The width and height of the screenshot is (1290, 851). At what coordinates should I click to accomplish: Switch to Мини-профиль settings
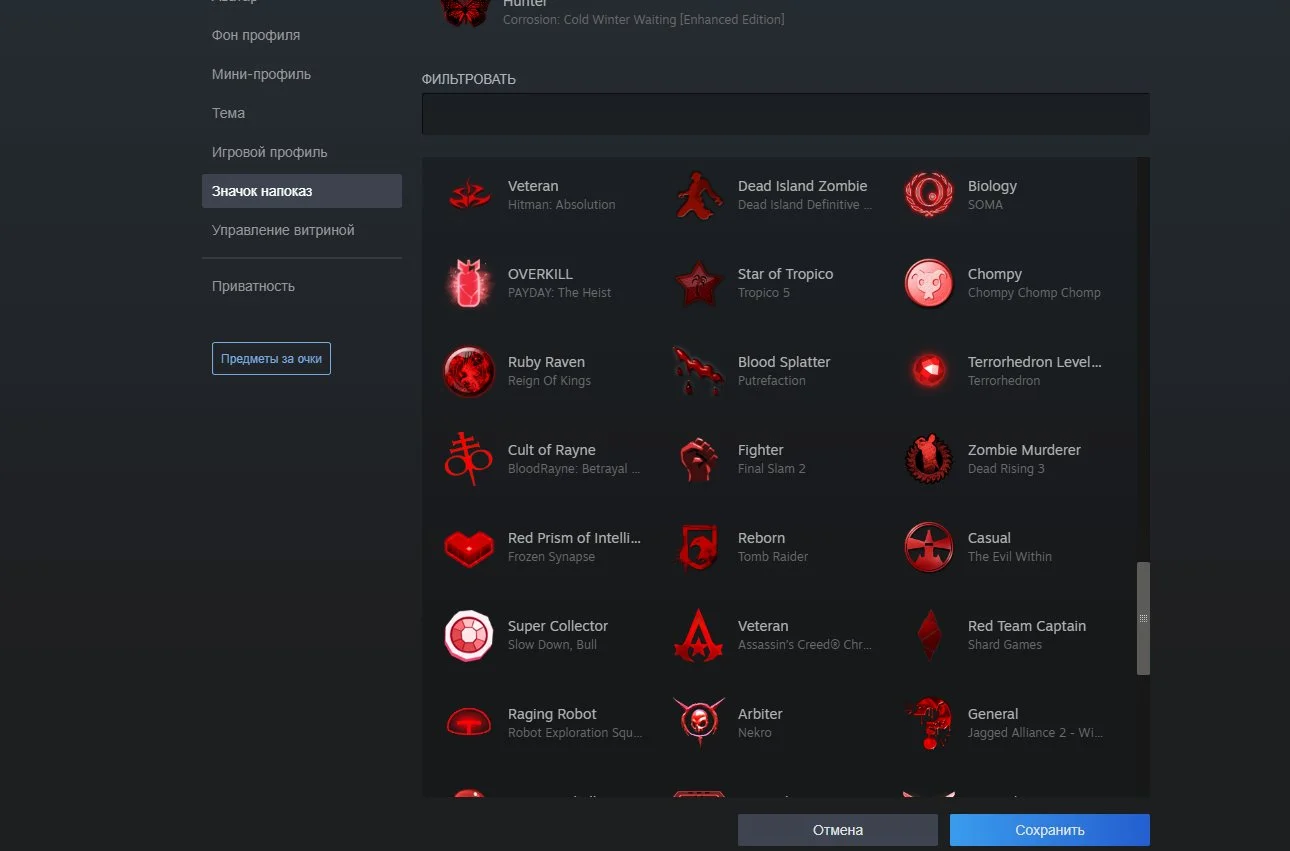coord(261,74)
